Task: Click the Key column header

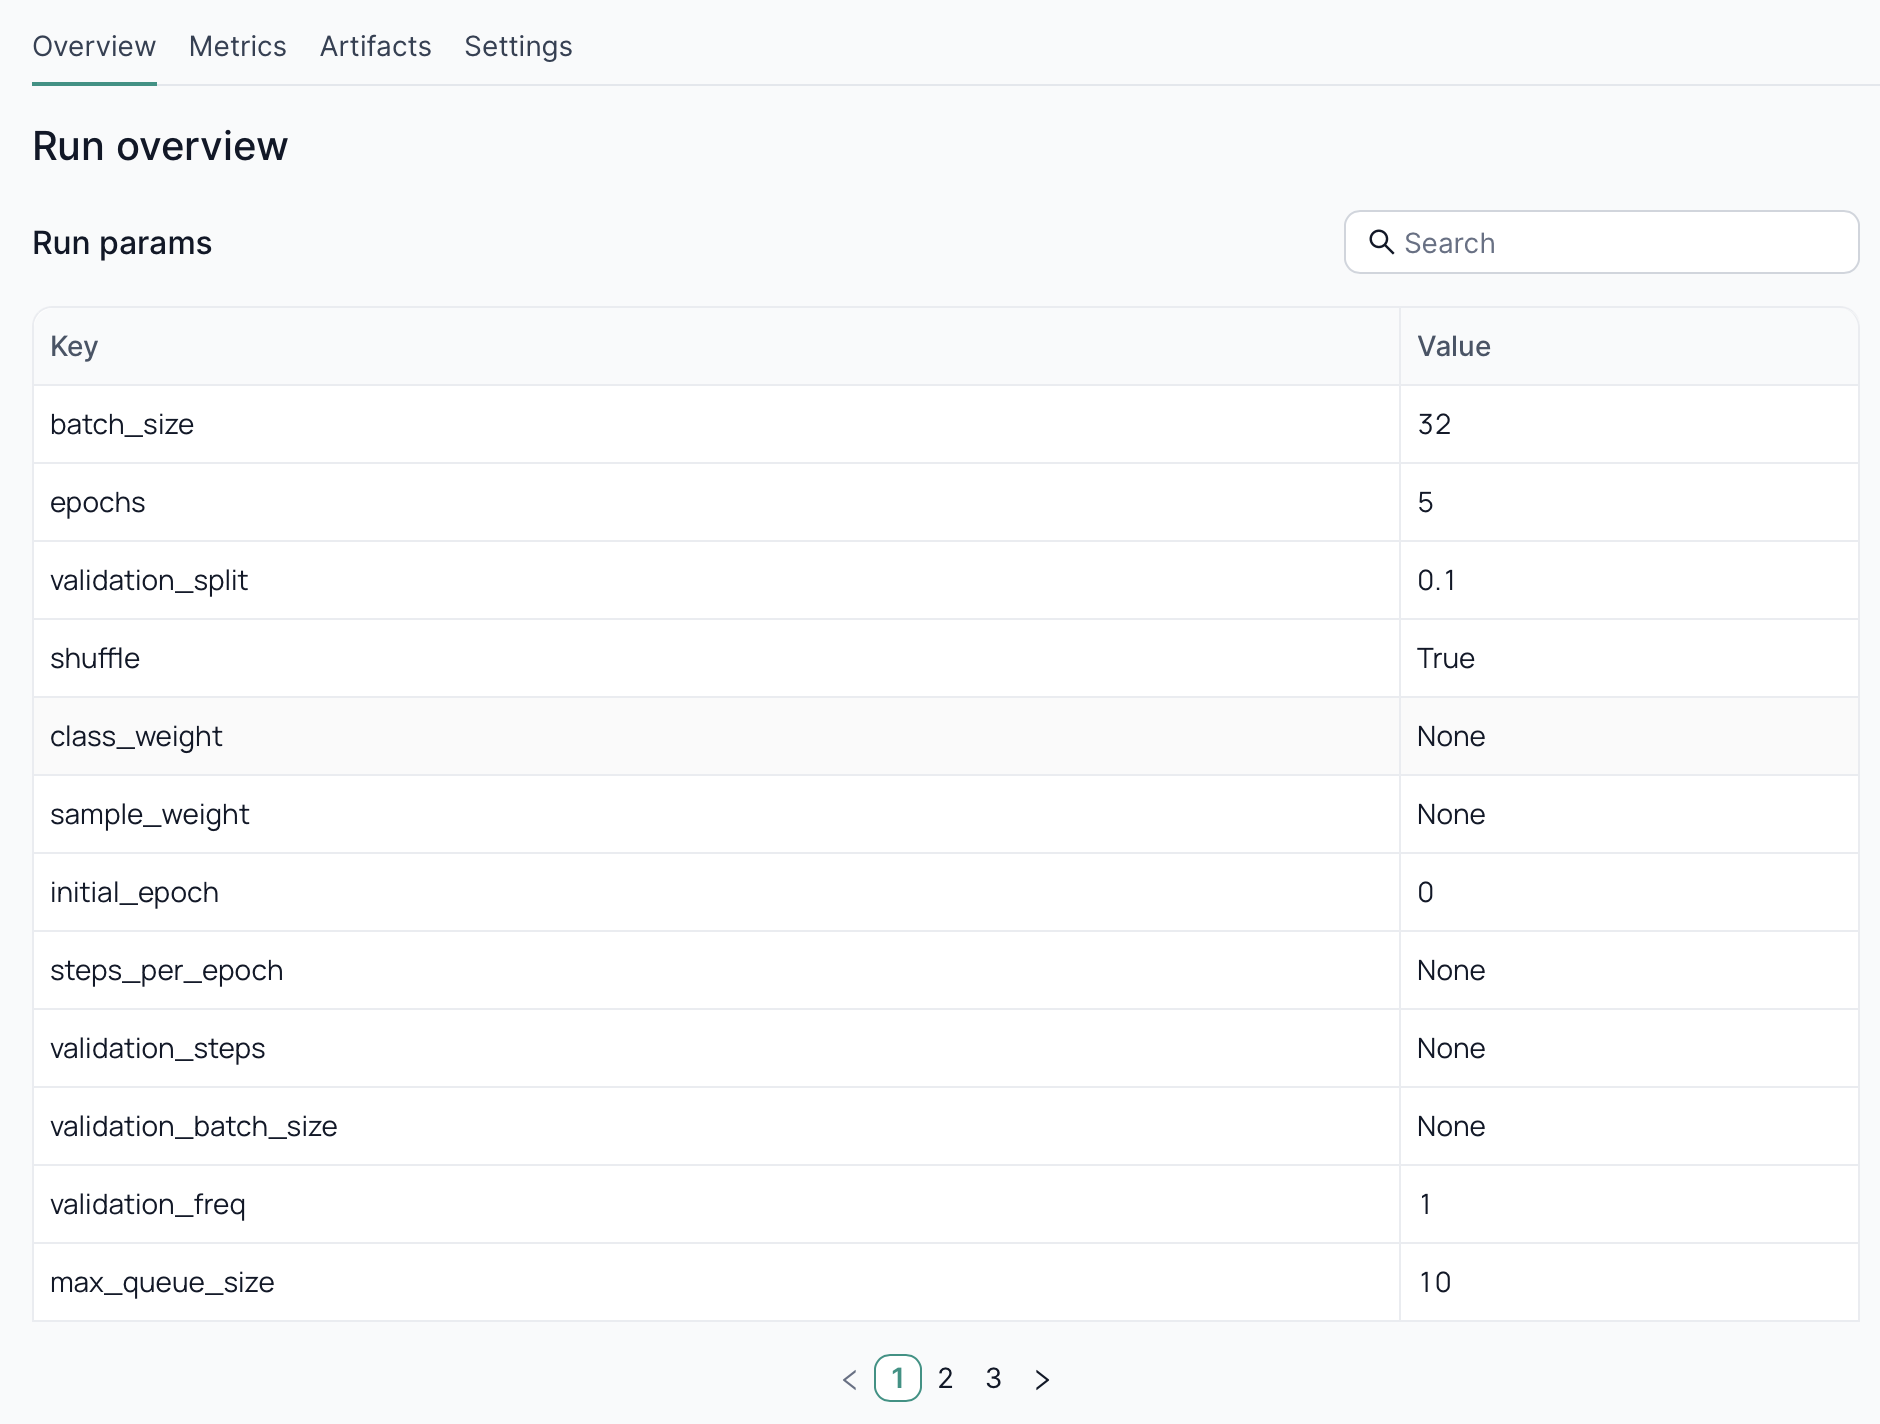Action: point(74,346)
